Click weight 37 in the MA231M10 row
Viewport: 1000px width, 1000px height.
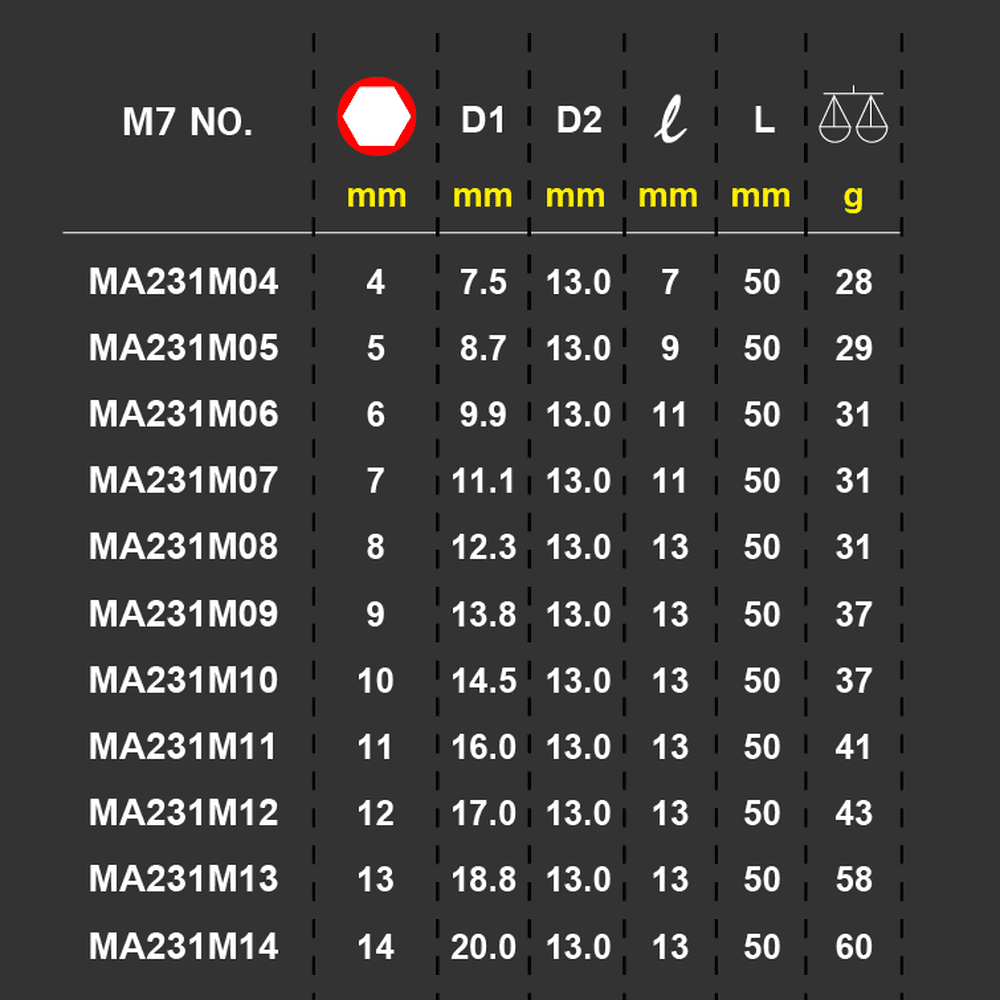click(854, 680)
